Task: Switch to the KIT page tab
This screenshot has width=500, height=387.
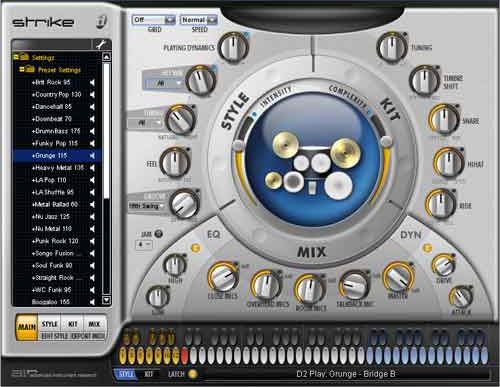Action: click(72, 324)
